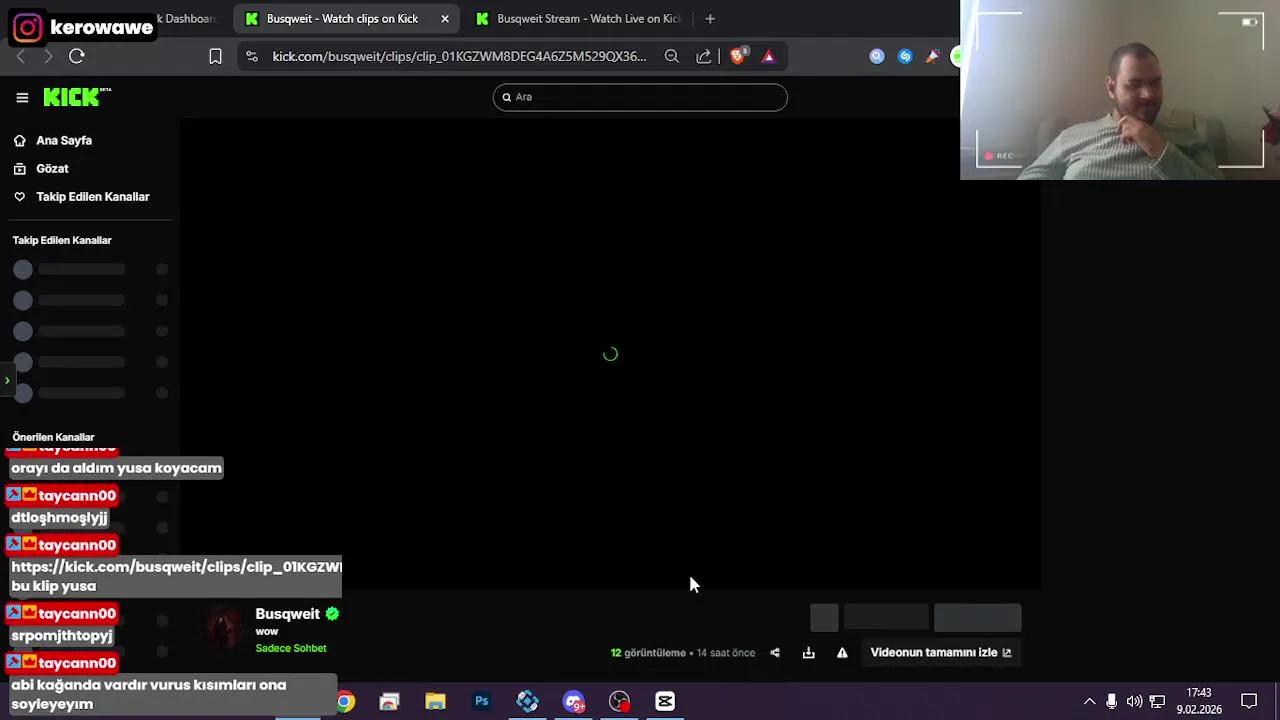1280x720 pixels.
Task: Open the Sadece Sohbet category link
Action: coord(291,648)
